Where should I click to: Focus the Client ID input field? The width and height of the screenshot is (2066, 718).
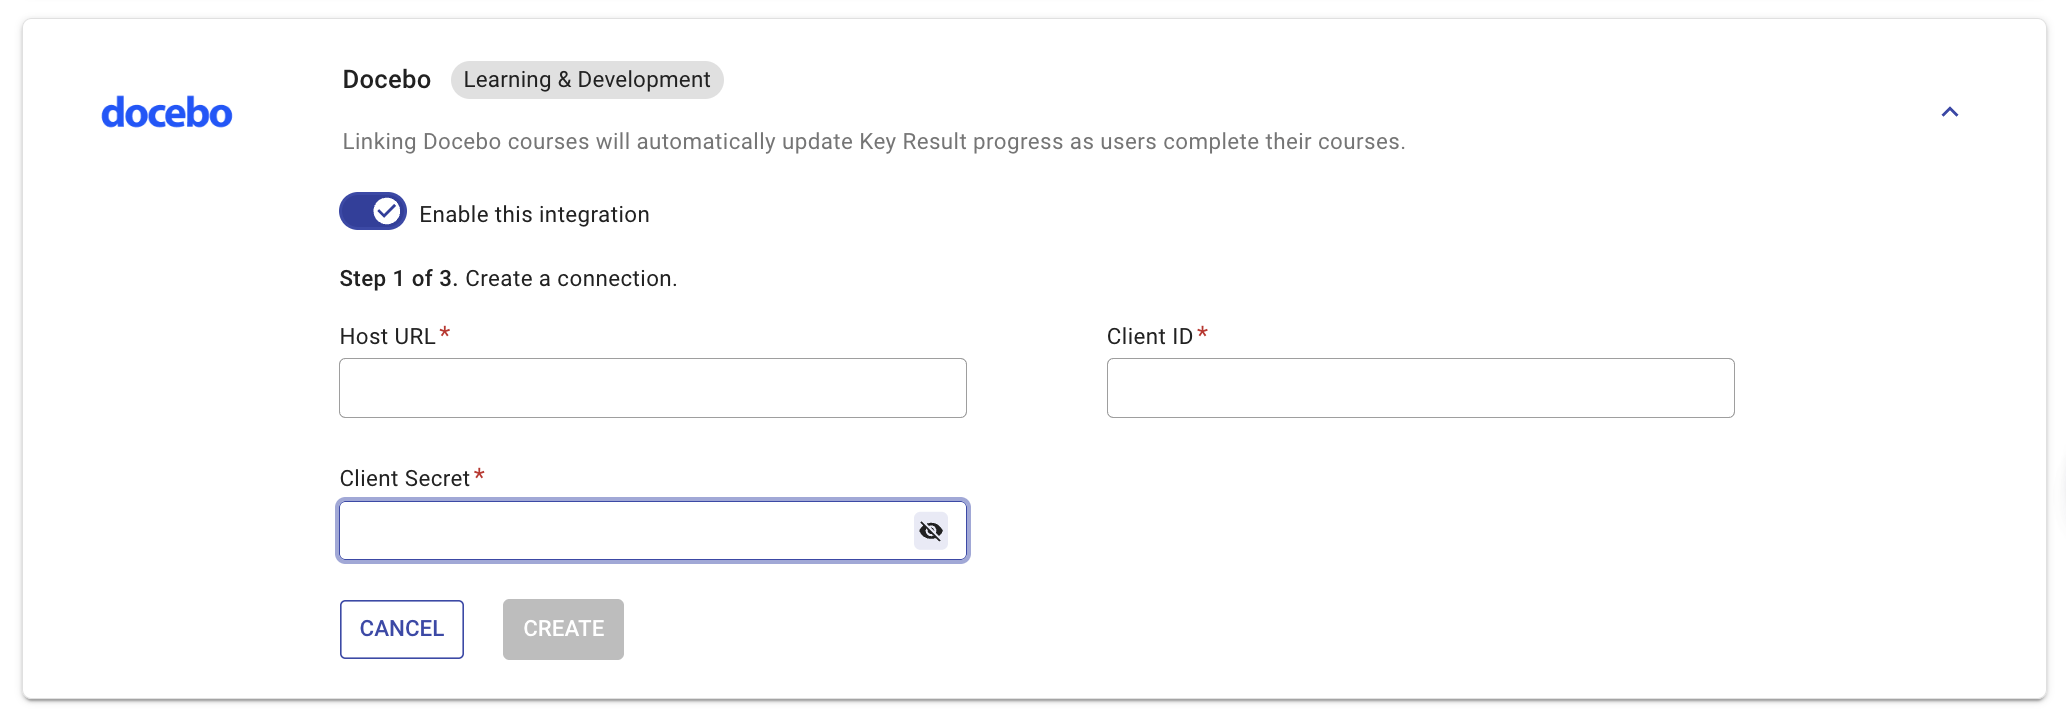pyautogui.click(x=1420, y=388)
